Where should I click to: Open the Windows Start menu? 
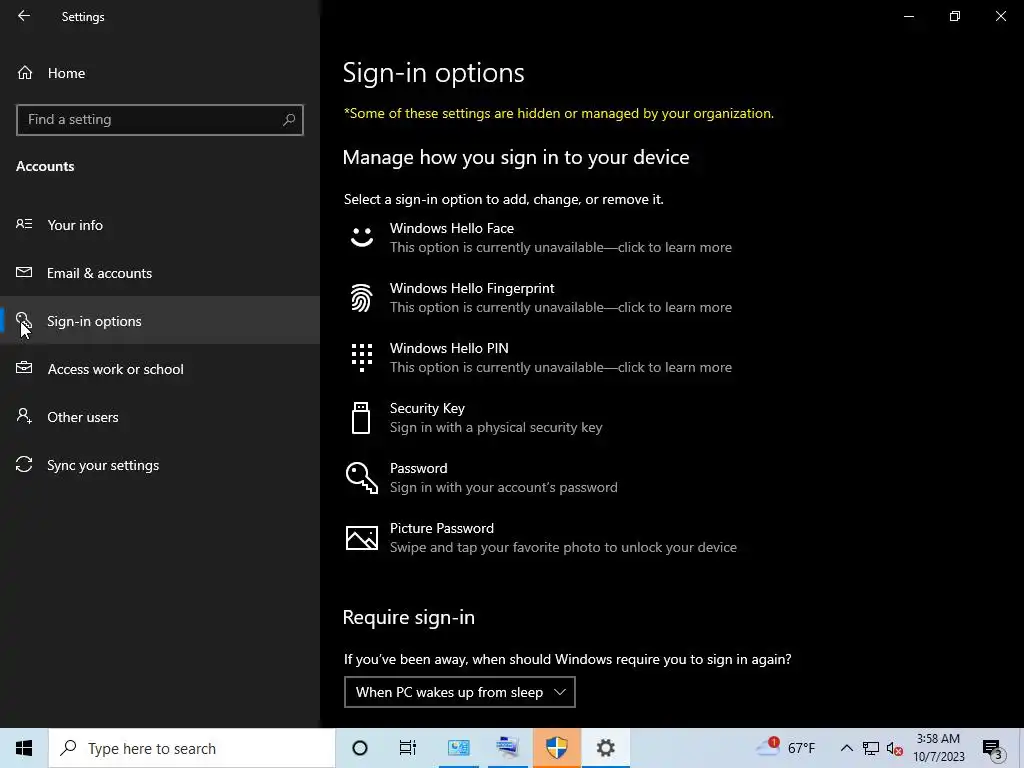(x=24, y=748)
